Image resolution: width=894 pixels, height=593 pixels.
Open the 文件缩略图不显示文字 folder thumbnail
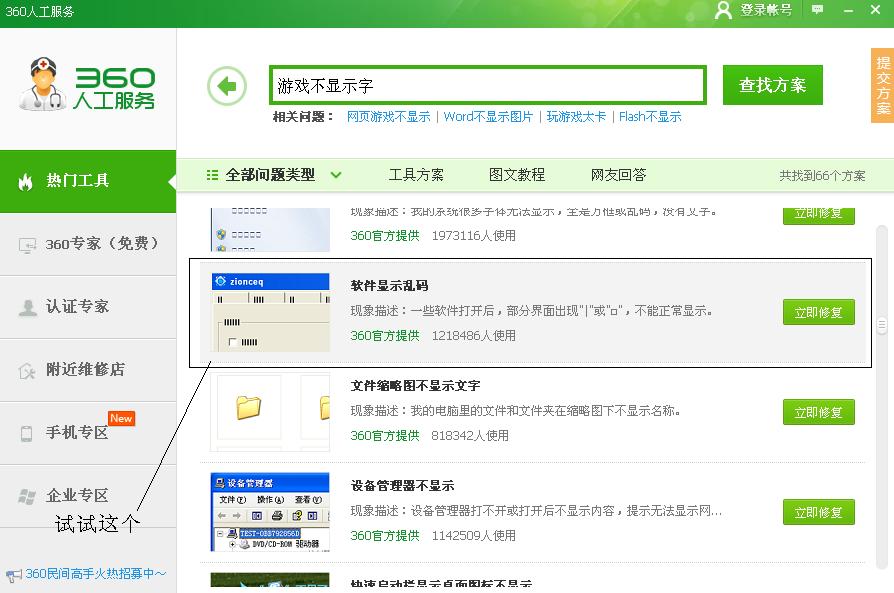270,412
